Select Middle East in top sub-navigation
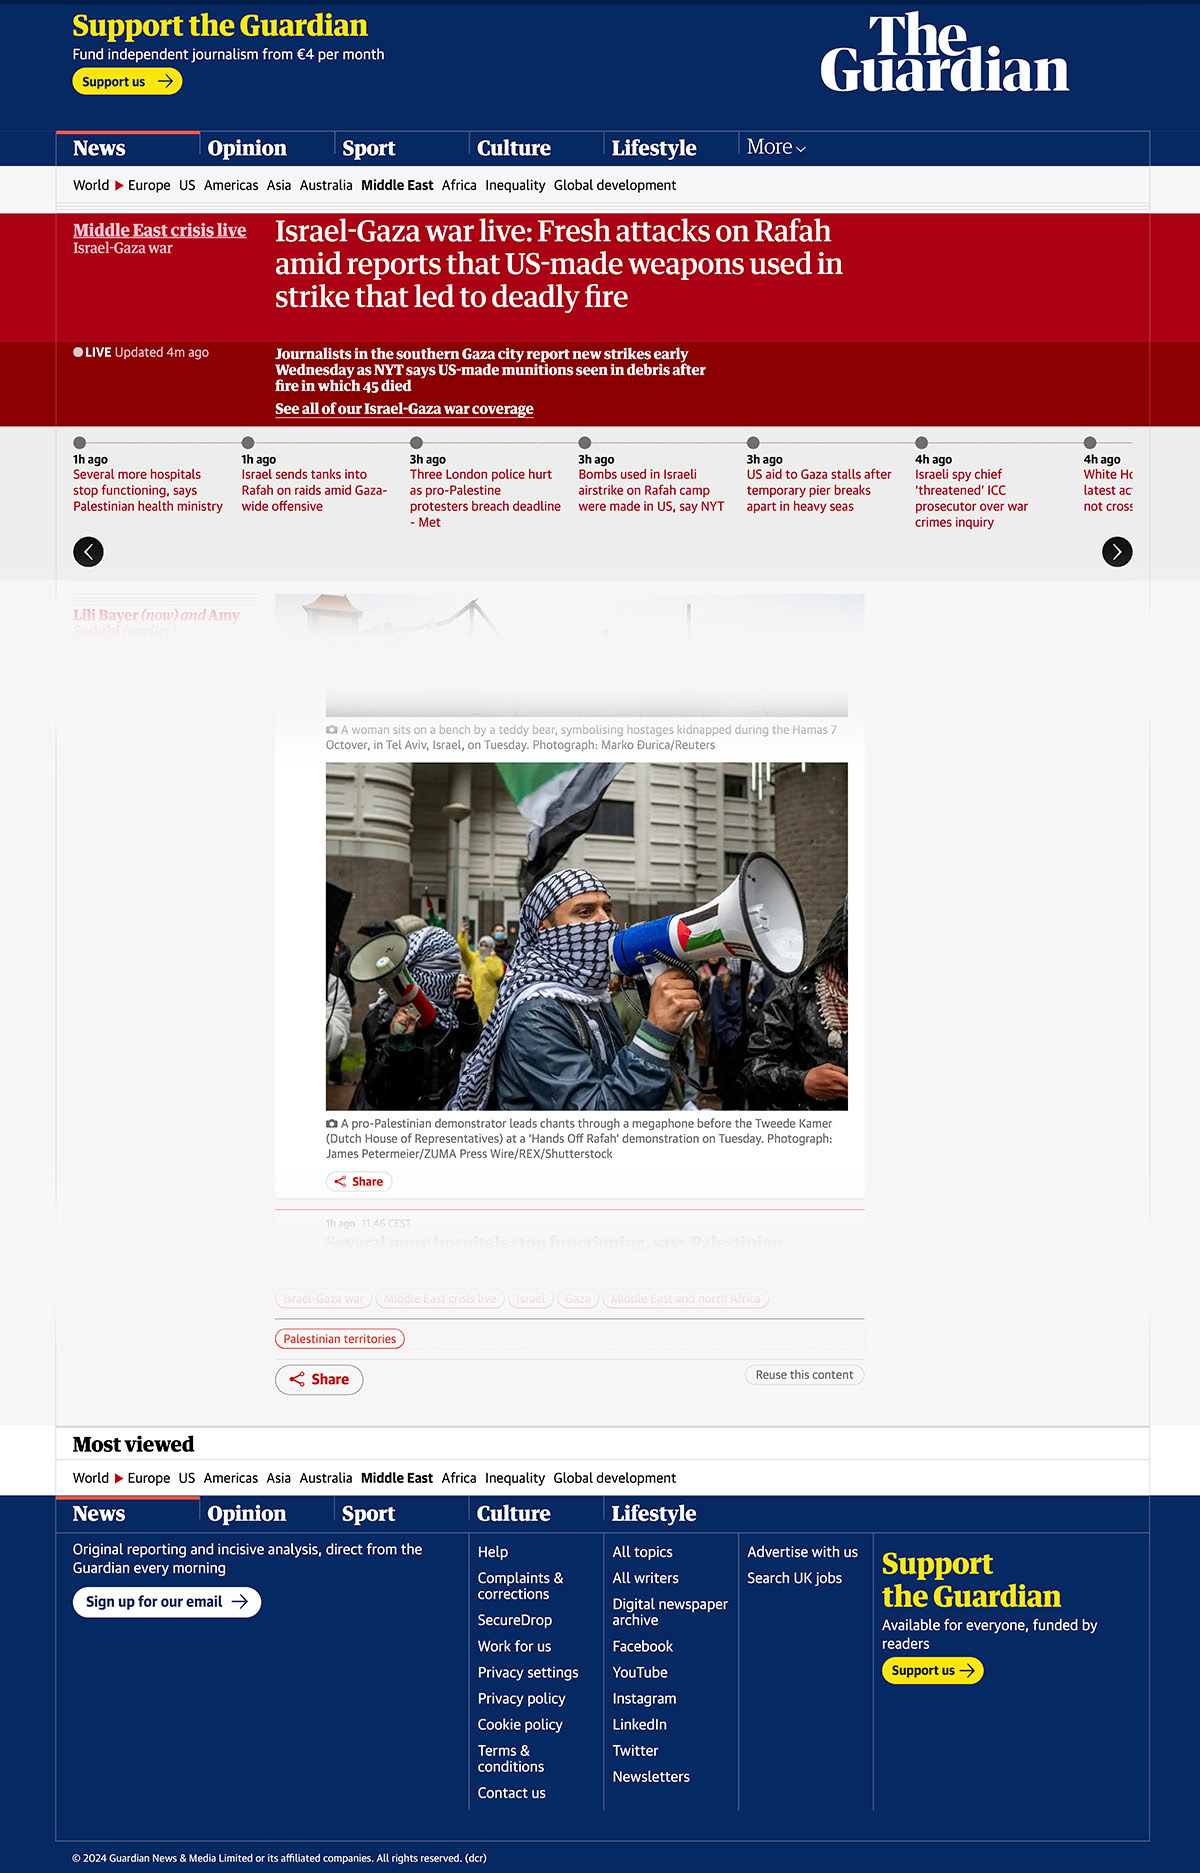Image resolution: width=1200 pixels, height=1873 pixels. pyautogui.click(x=397, y=185)
